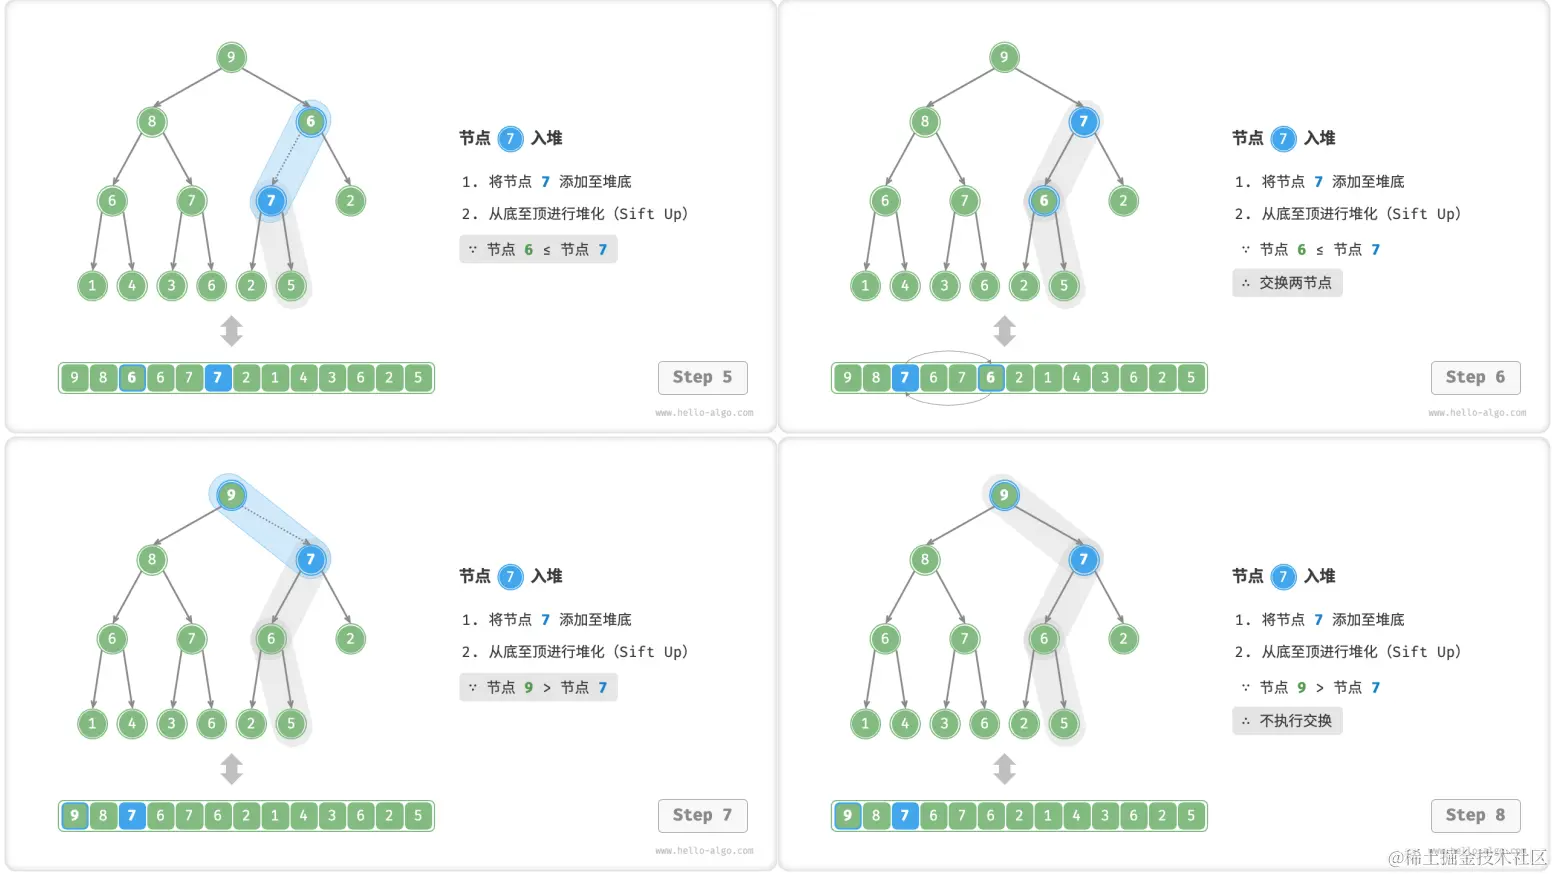Viewport: 1554px width, 874px height.
Task: Click blue 7 circle in Step 8 heading
Action: (x=1283, y=577)
